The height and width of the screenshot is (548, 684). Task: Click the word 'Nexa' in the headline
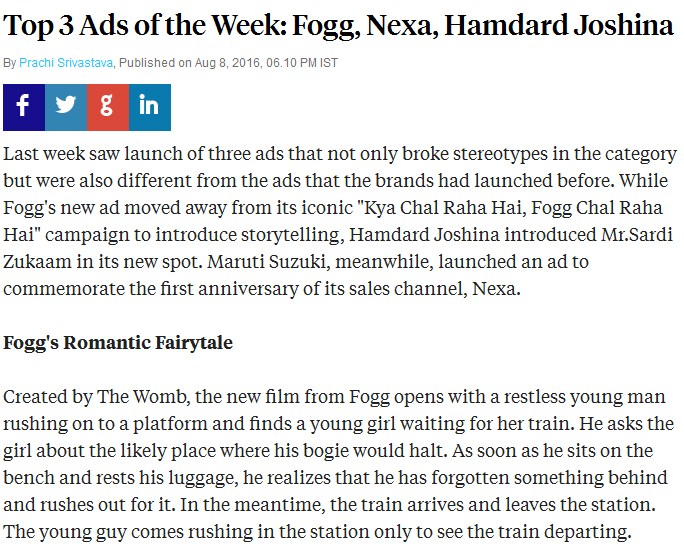(401, 25)
